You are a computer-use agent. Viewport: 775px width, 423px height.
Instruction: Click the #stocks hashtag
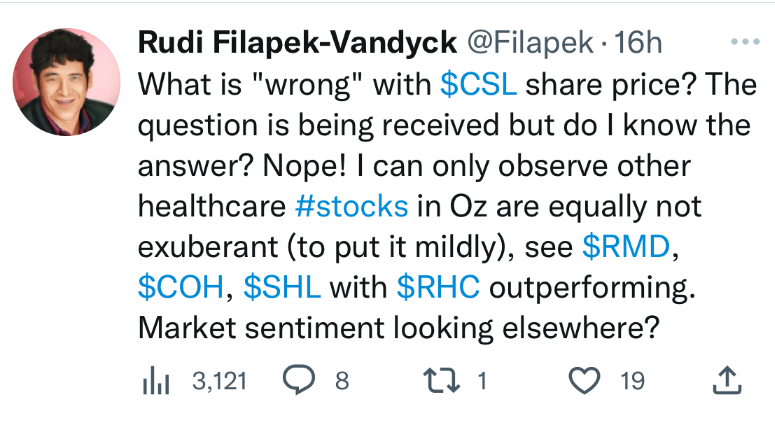pos(351,207)
